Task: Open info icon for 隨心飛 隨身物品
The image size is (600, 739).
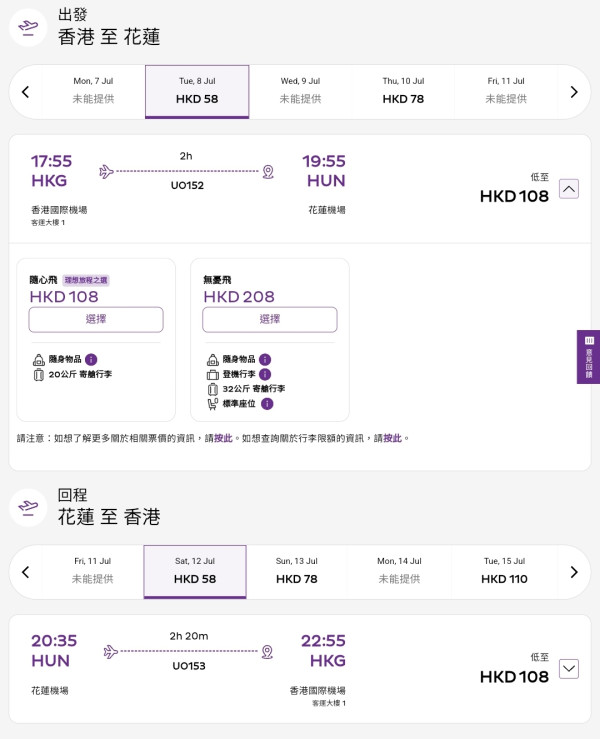Action: (x=91, y=360)
